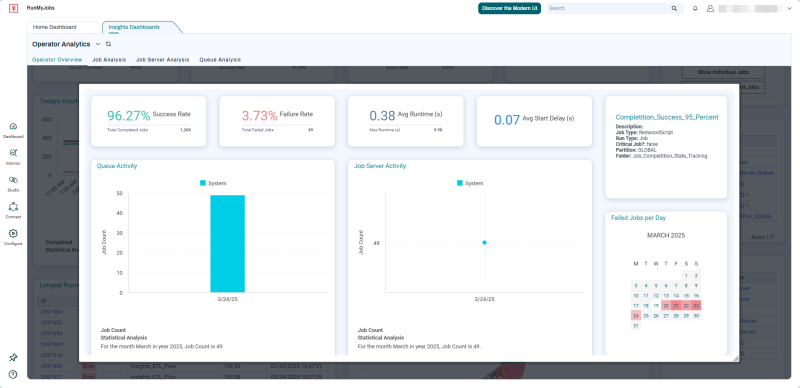Open job ID 2397516 link
800x388 pixels.
pyautogui.click(x=51, y=355)
